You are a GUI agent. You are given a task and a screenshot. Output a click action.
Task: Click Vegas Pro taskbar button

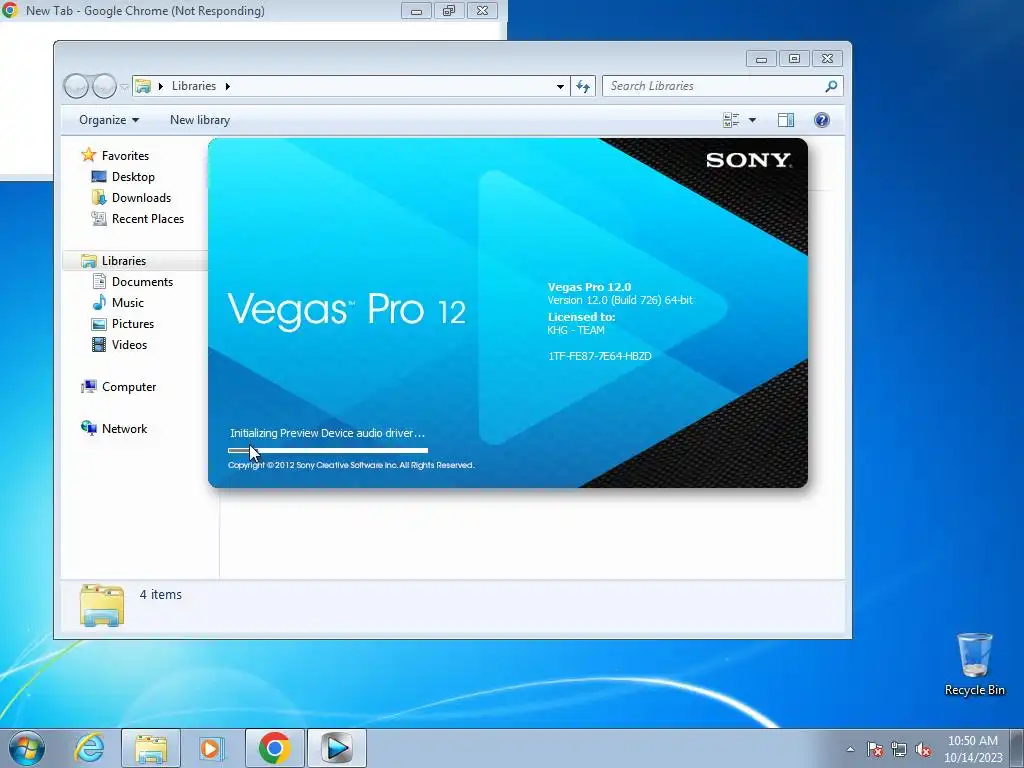click(337, 748)
